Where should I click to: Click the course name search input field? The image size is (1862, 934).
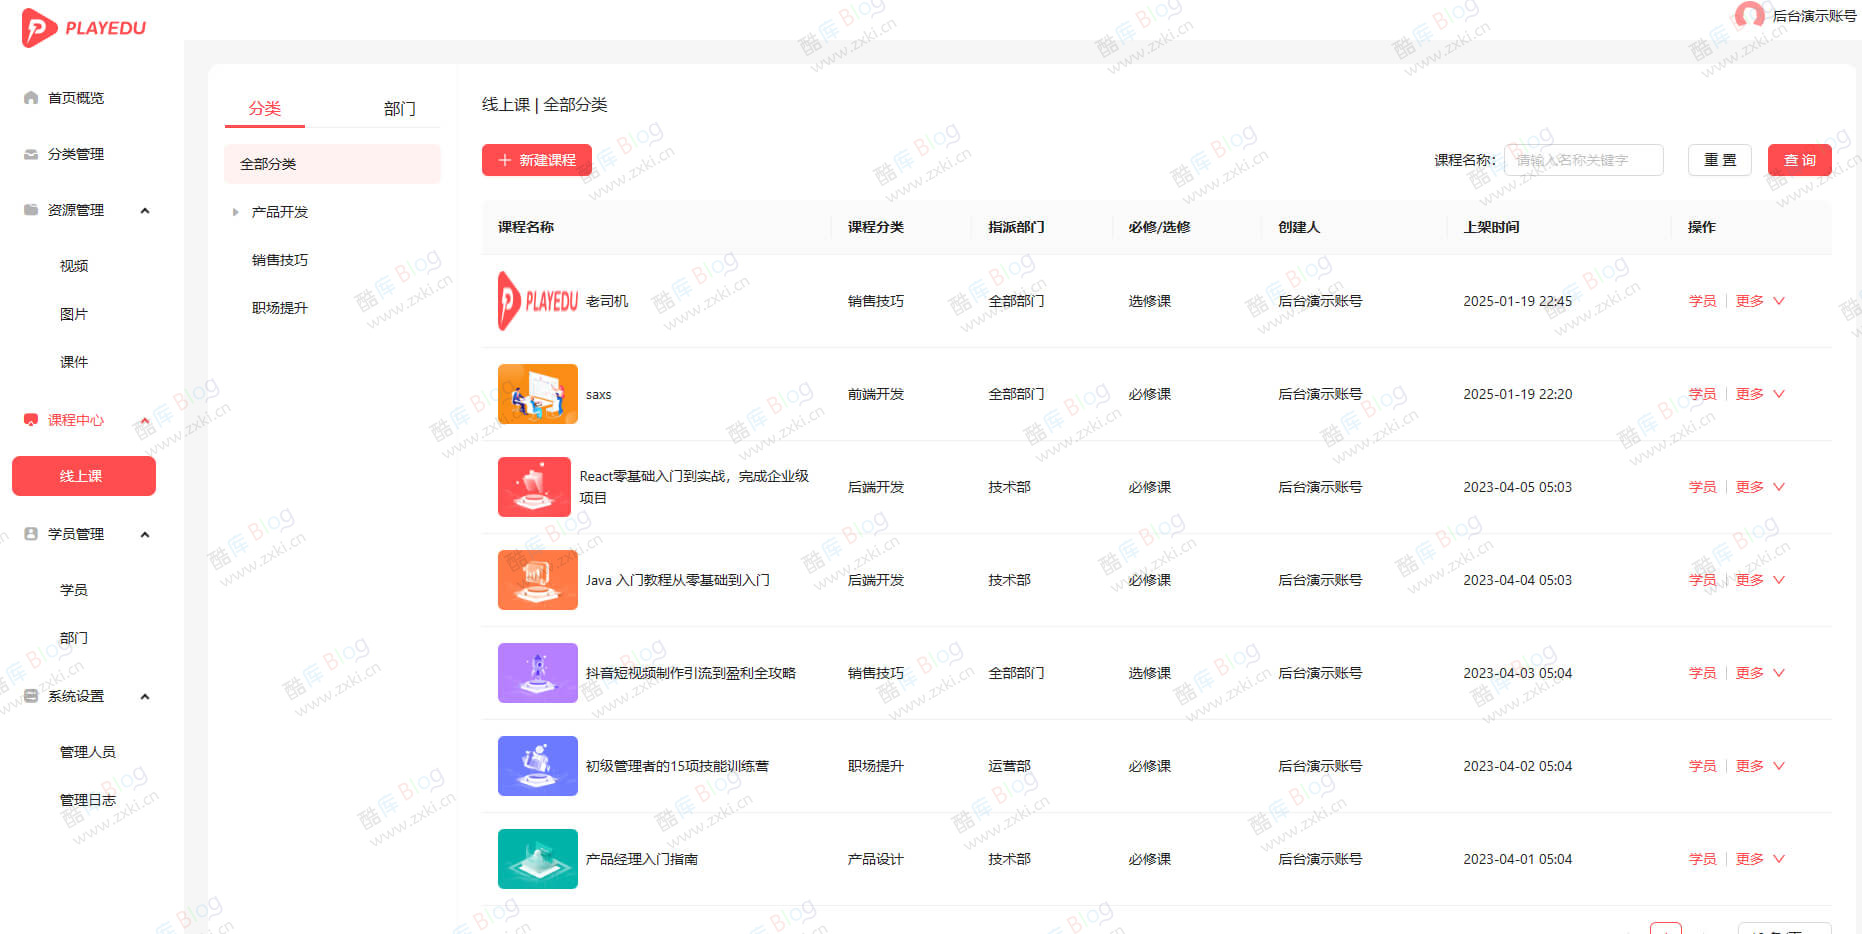pyautogui.click(x=1583, y=159)
